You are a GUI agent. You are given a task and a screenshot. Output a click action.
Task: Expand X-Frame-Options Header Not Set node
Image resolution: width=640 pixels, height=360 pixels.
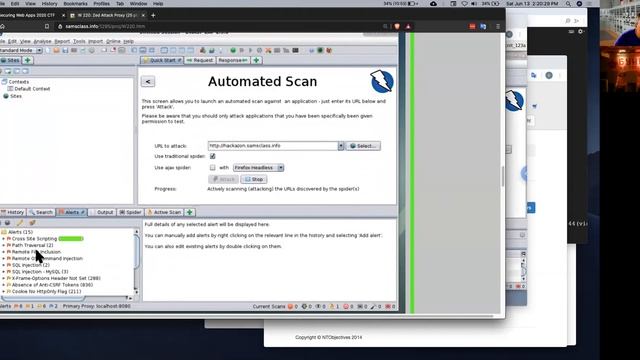click(x=4, y=278)
